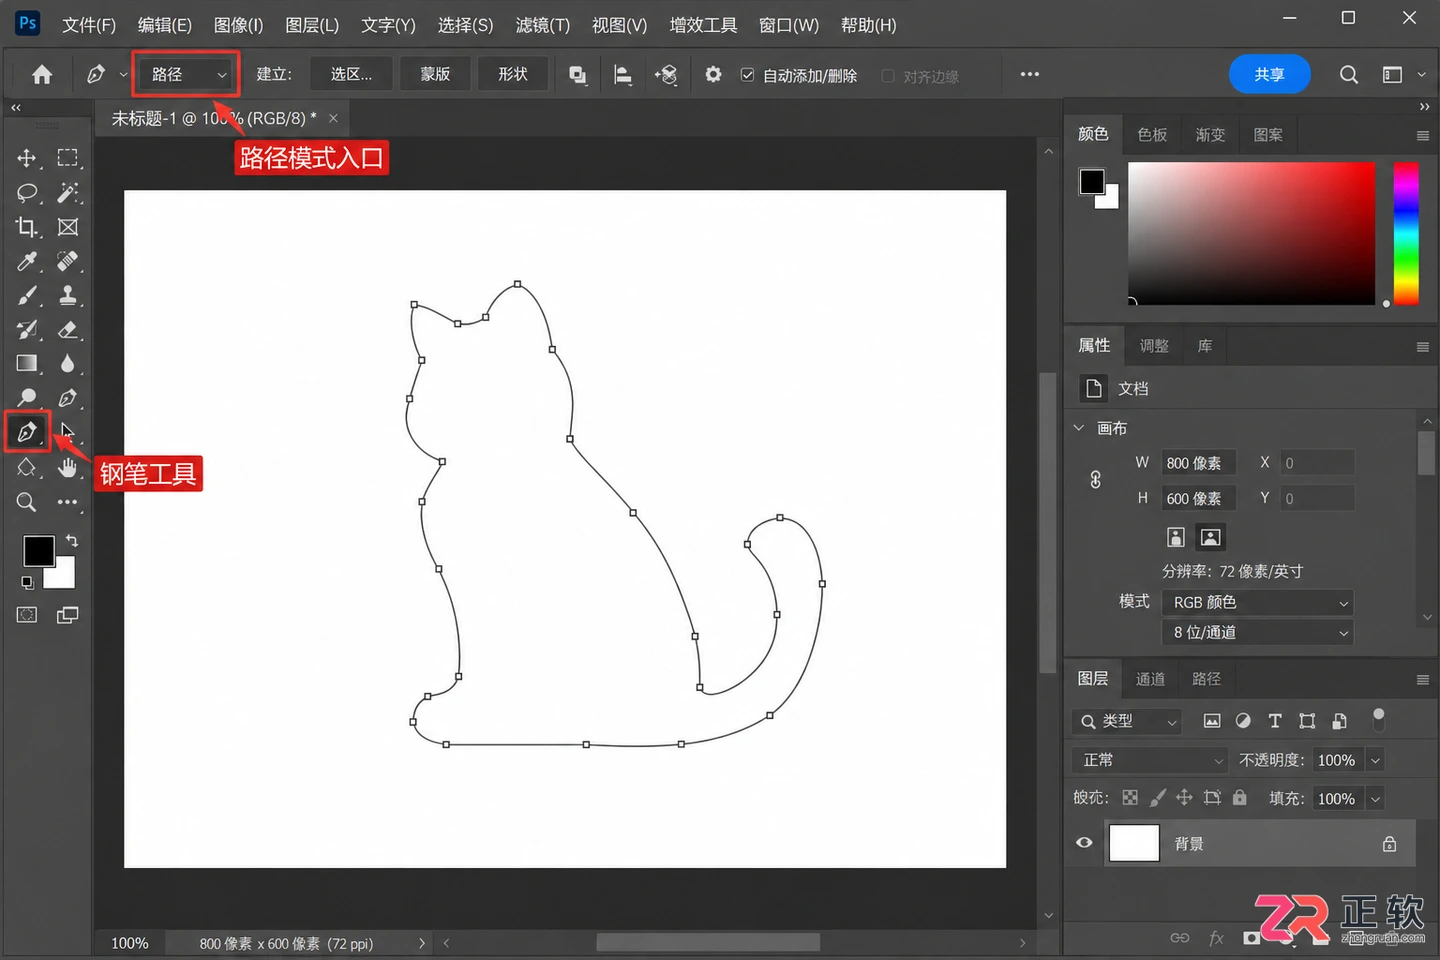1440x960 pixels.
Task: Click the hue spectrum slider
Action: (x=1406, y=233)
